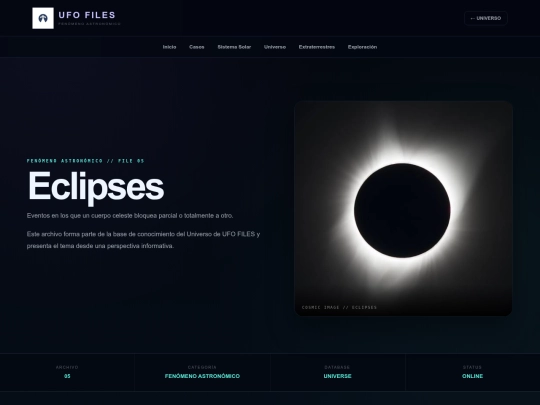The height and width of the screenshot is (405, 540).
Task: Open the Exploración menu item
Action: (x=362, y=47)
